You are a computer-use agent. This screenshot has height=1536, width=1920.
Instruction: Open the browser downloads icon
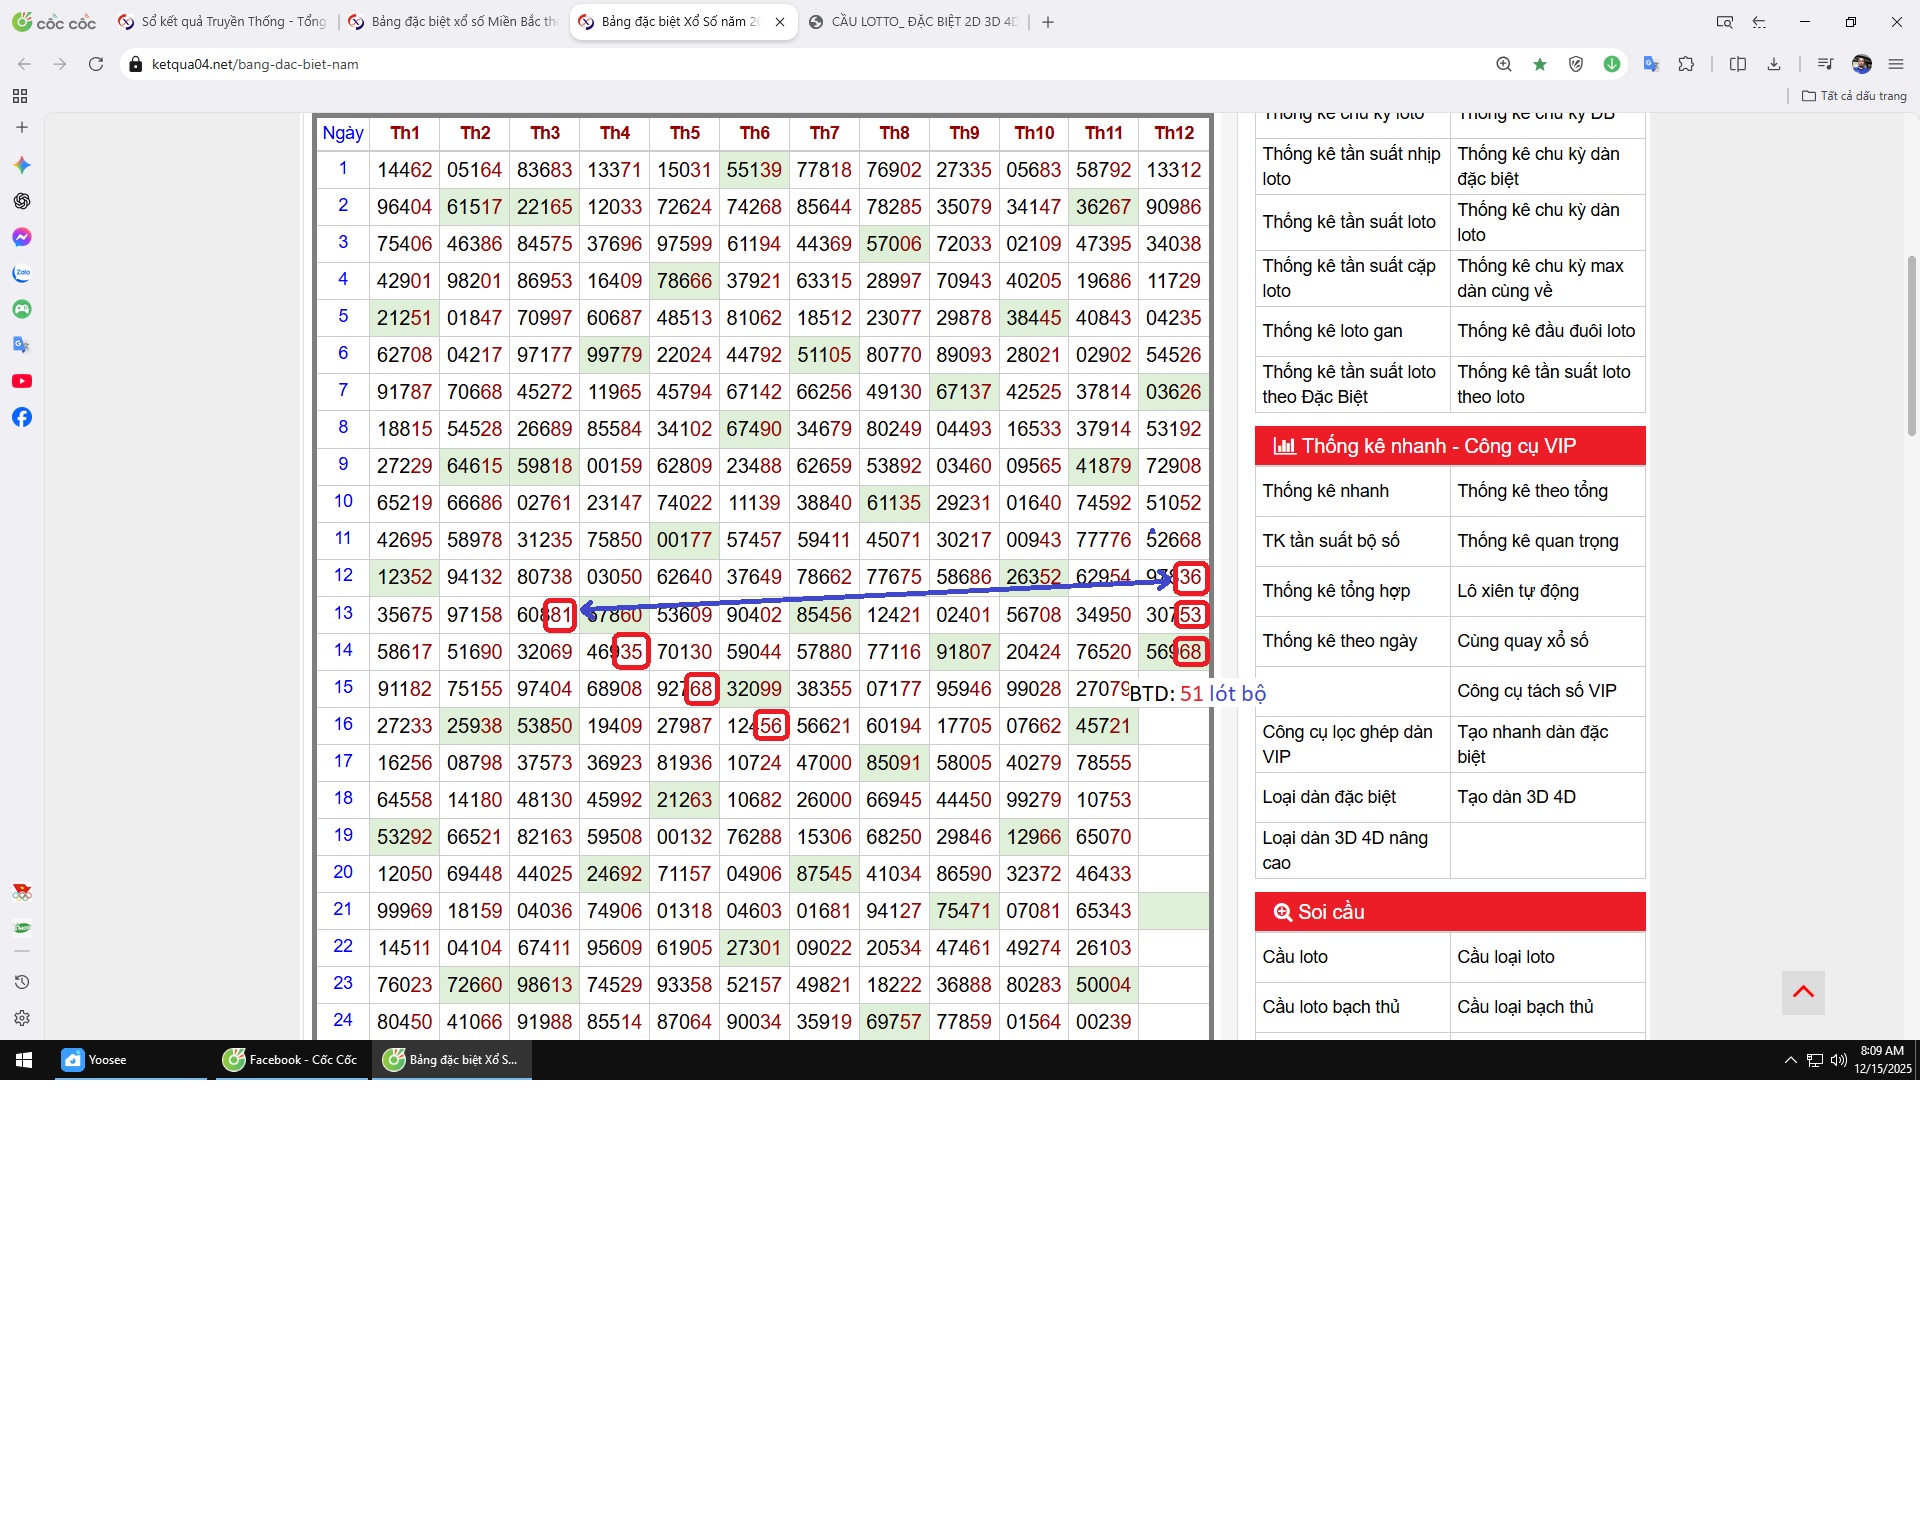1774,64
